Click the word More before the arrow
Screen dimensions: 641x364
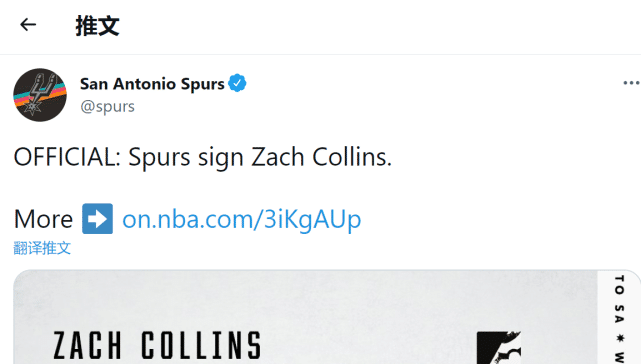click(43, 219)
